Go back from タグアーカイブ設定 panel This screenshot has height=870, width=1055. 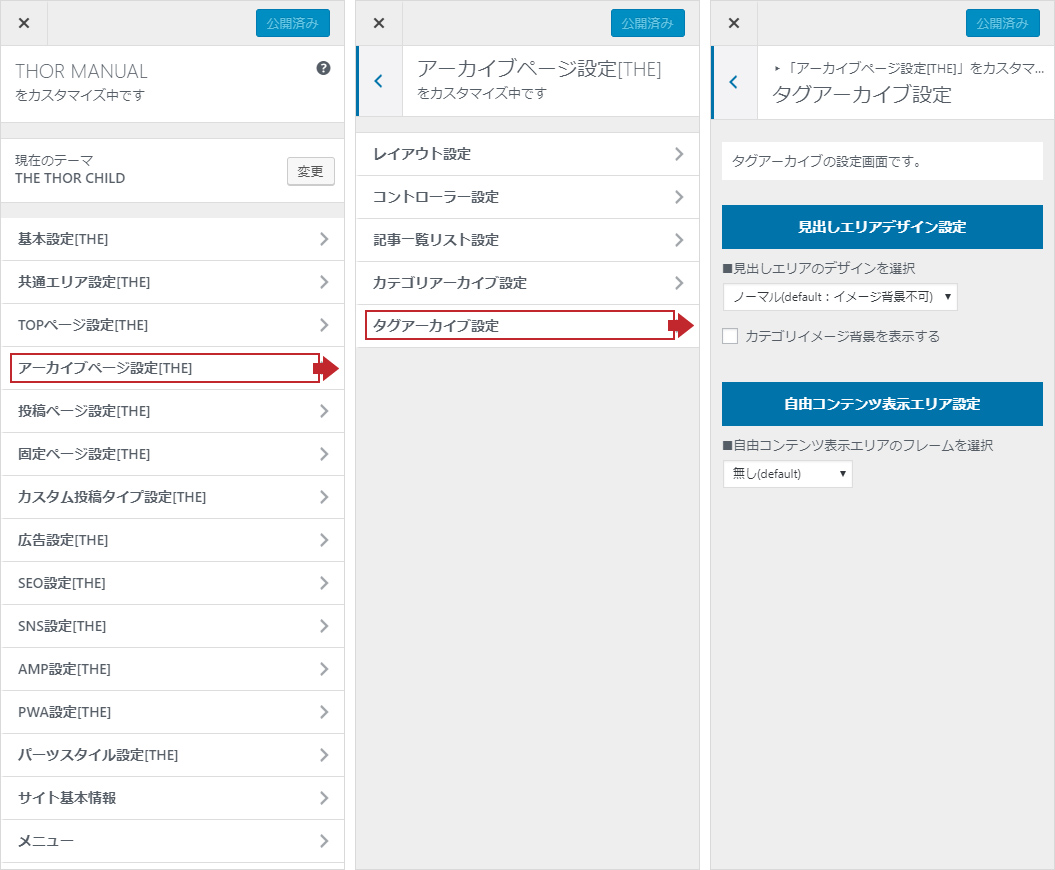733,82
